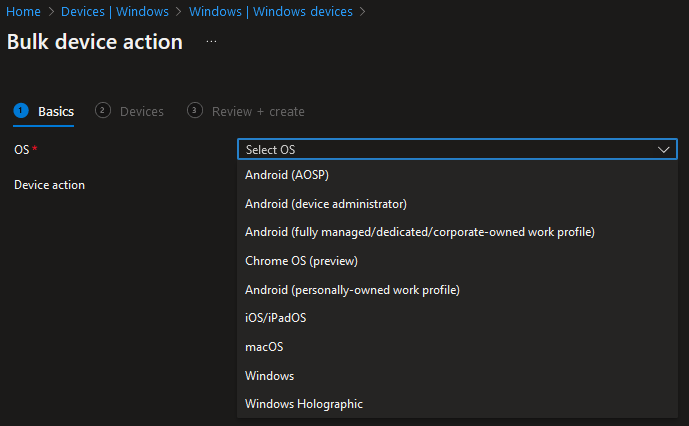Choose Android (AOSP) option
The height and width of the screenshot is (426, 689).
457,175
